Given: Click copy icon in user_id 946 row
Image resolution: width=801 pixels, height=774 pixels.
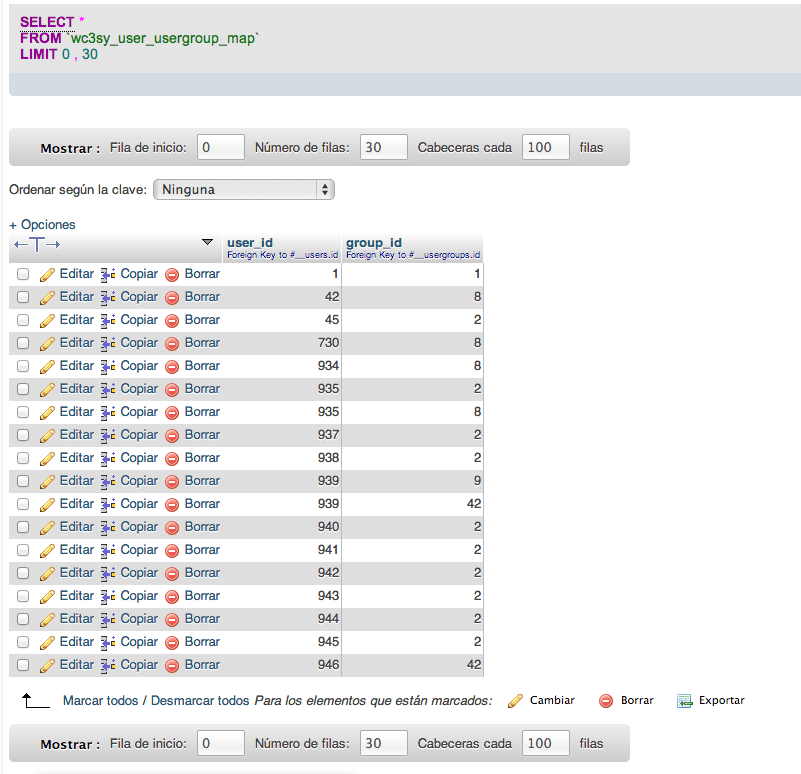Looking at the screenshot, I should (x=108, y=665).
